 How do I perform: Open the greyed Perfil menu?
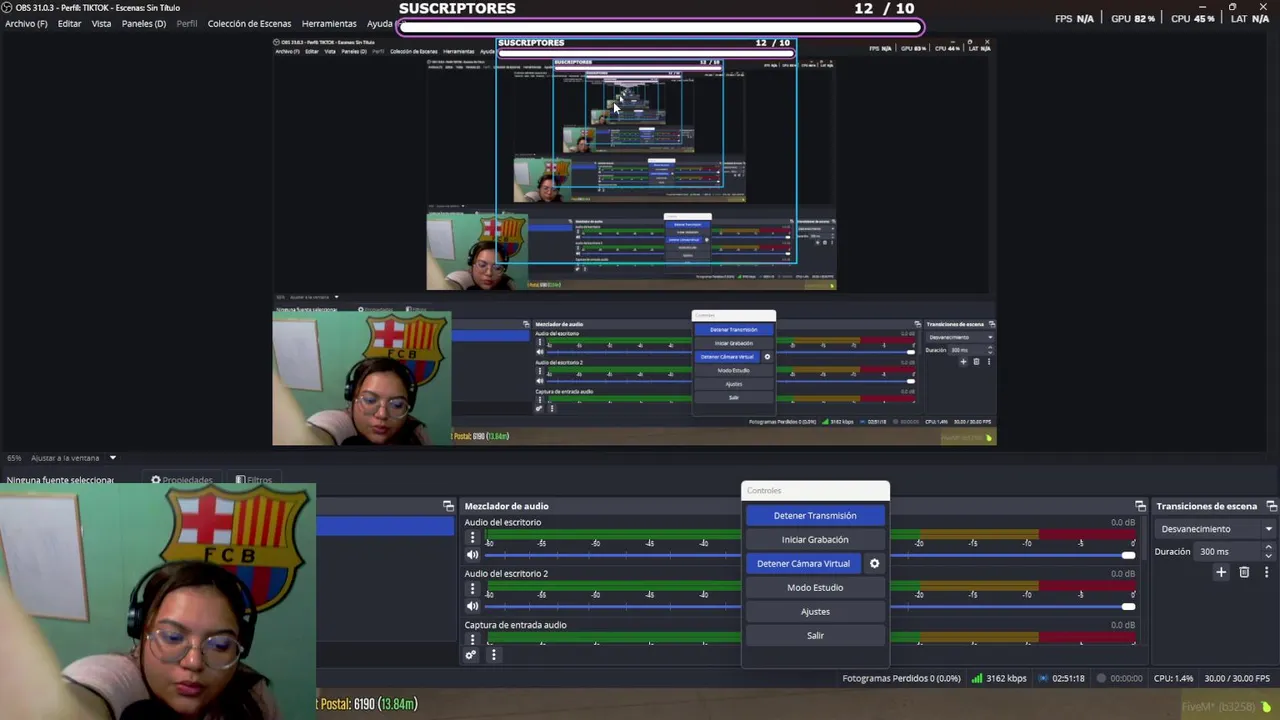click(187, 23)
